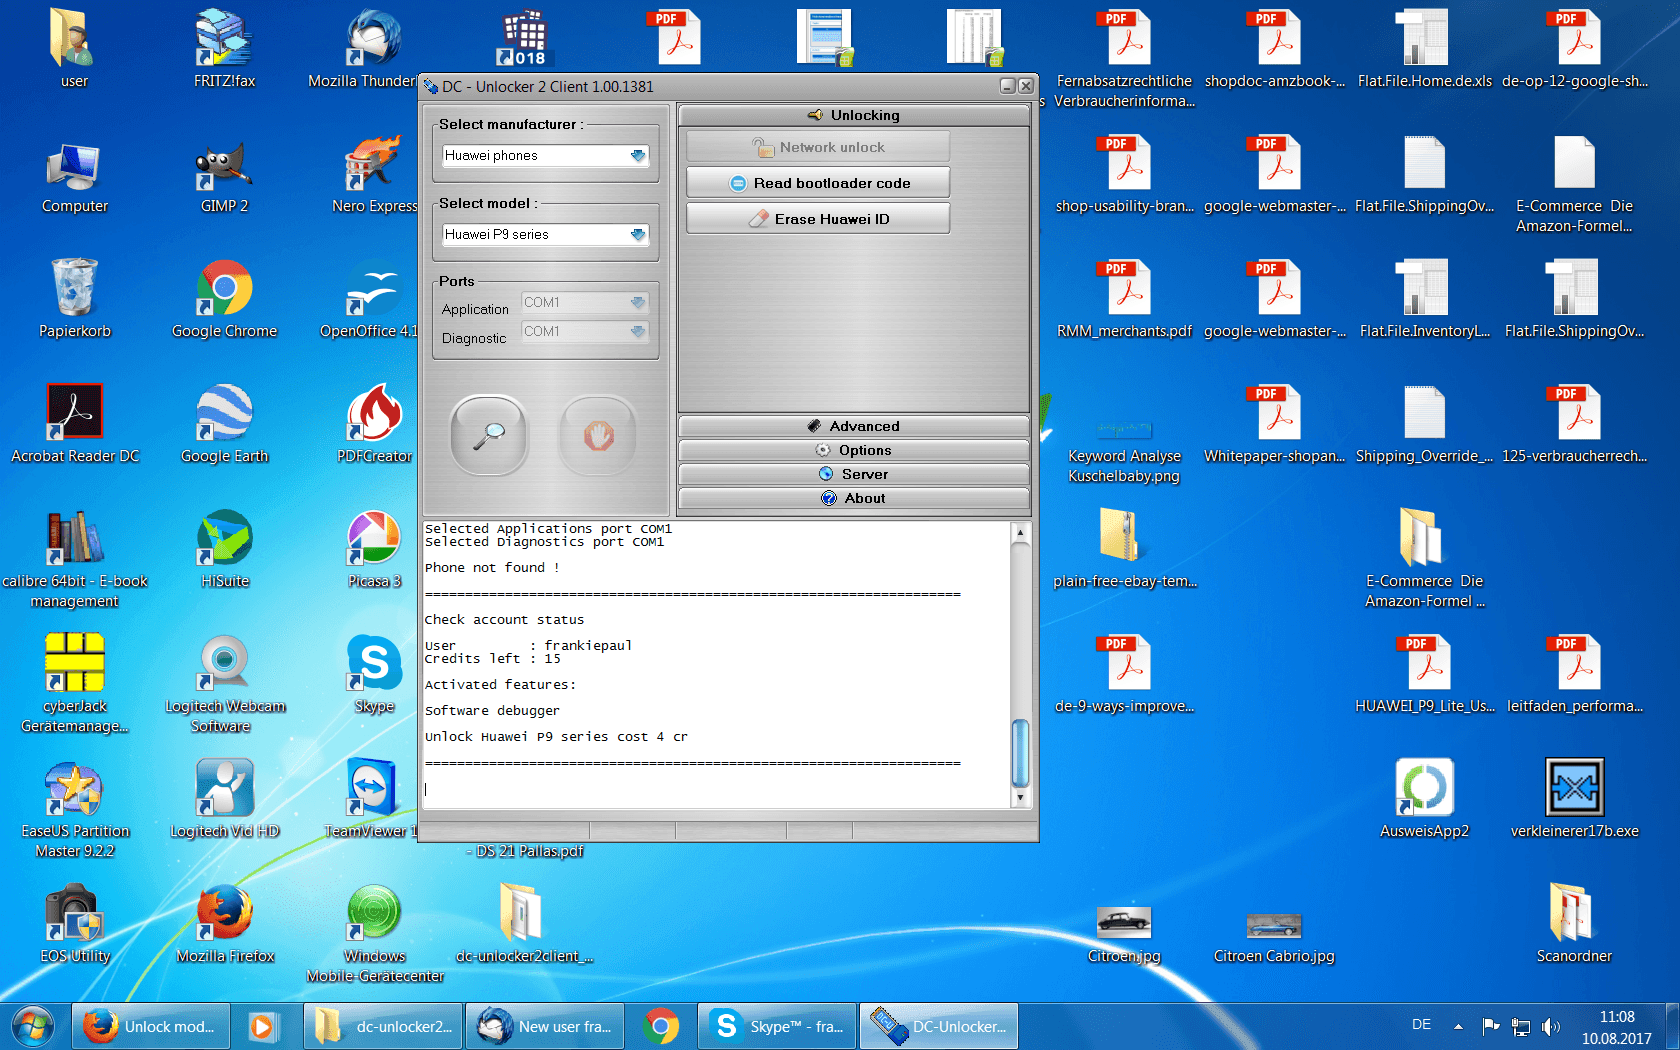Select the GIMP 2 desktop icon
Screen dimensions: 1680x1050
(224, 176)
